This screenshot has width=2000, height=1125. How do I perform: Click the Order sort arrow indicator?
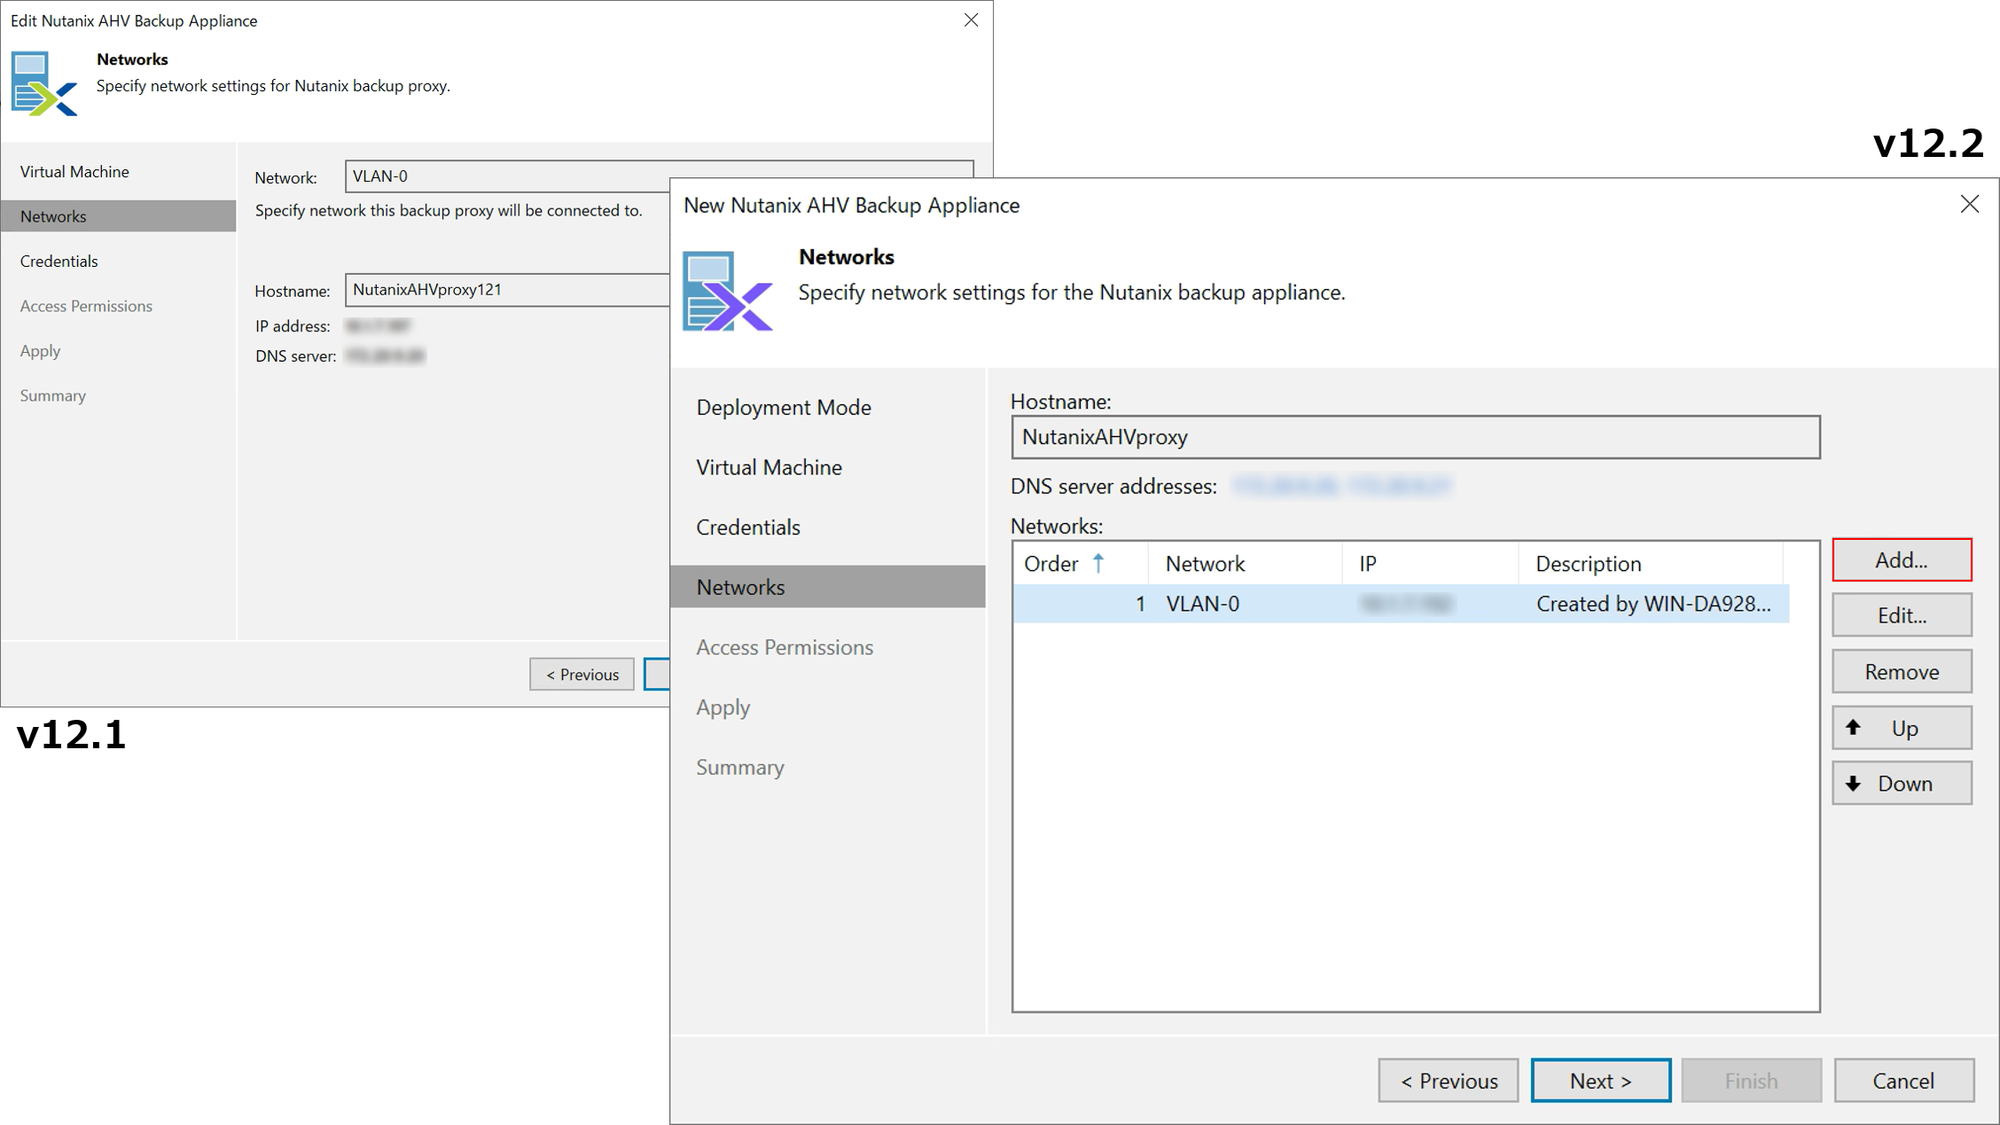tap(1098, 563)
